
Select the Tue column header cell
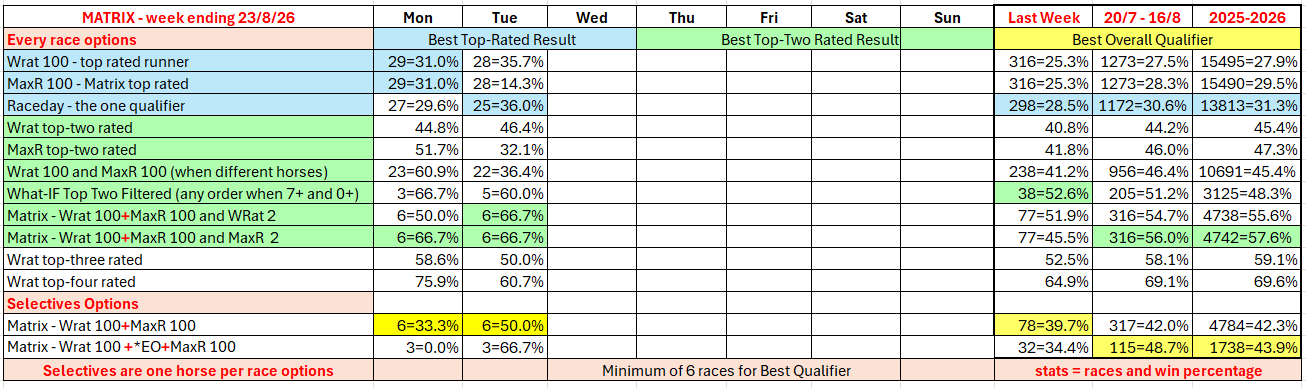[x=504, y=17]
